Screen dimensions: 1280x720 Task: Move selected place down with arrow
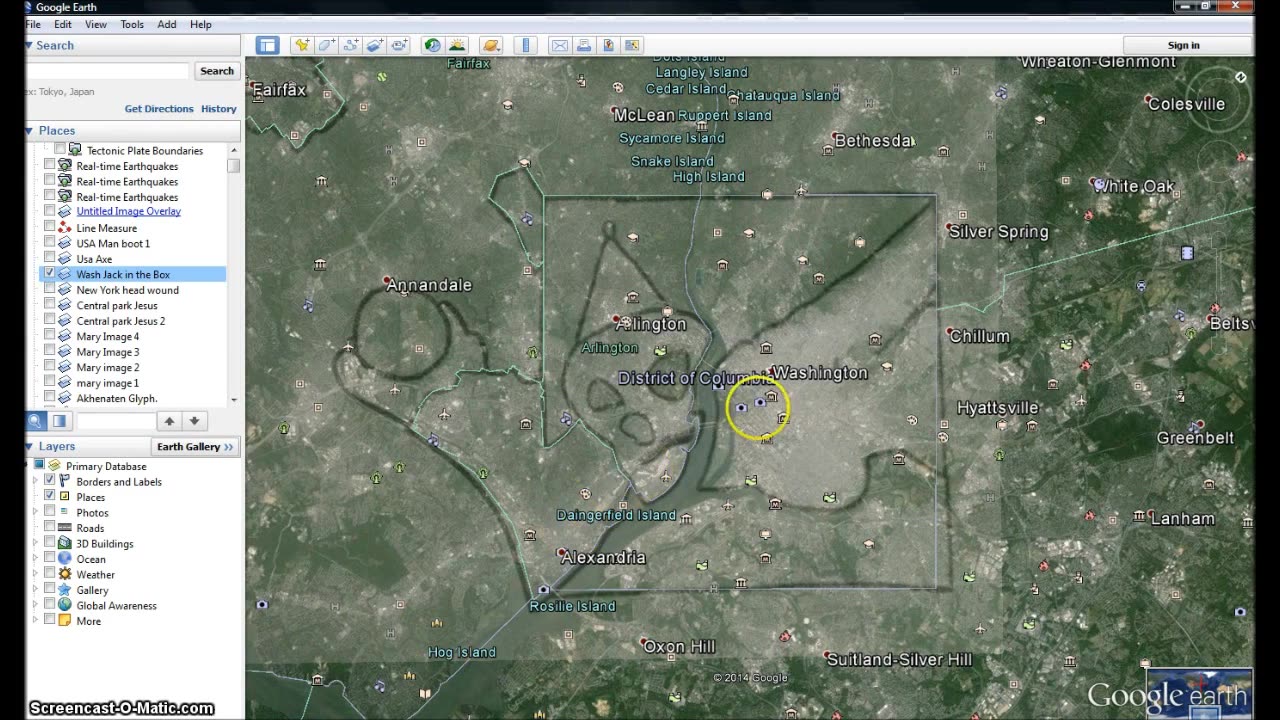click(194, 421)
